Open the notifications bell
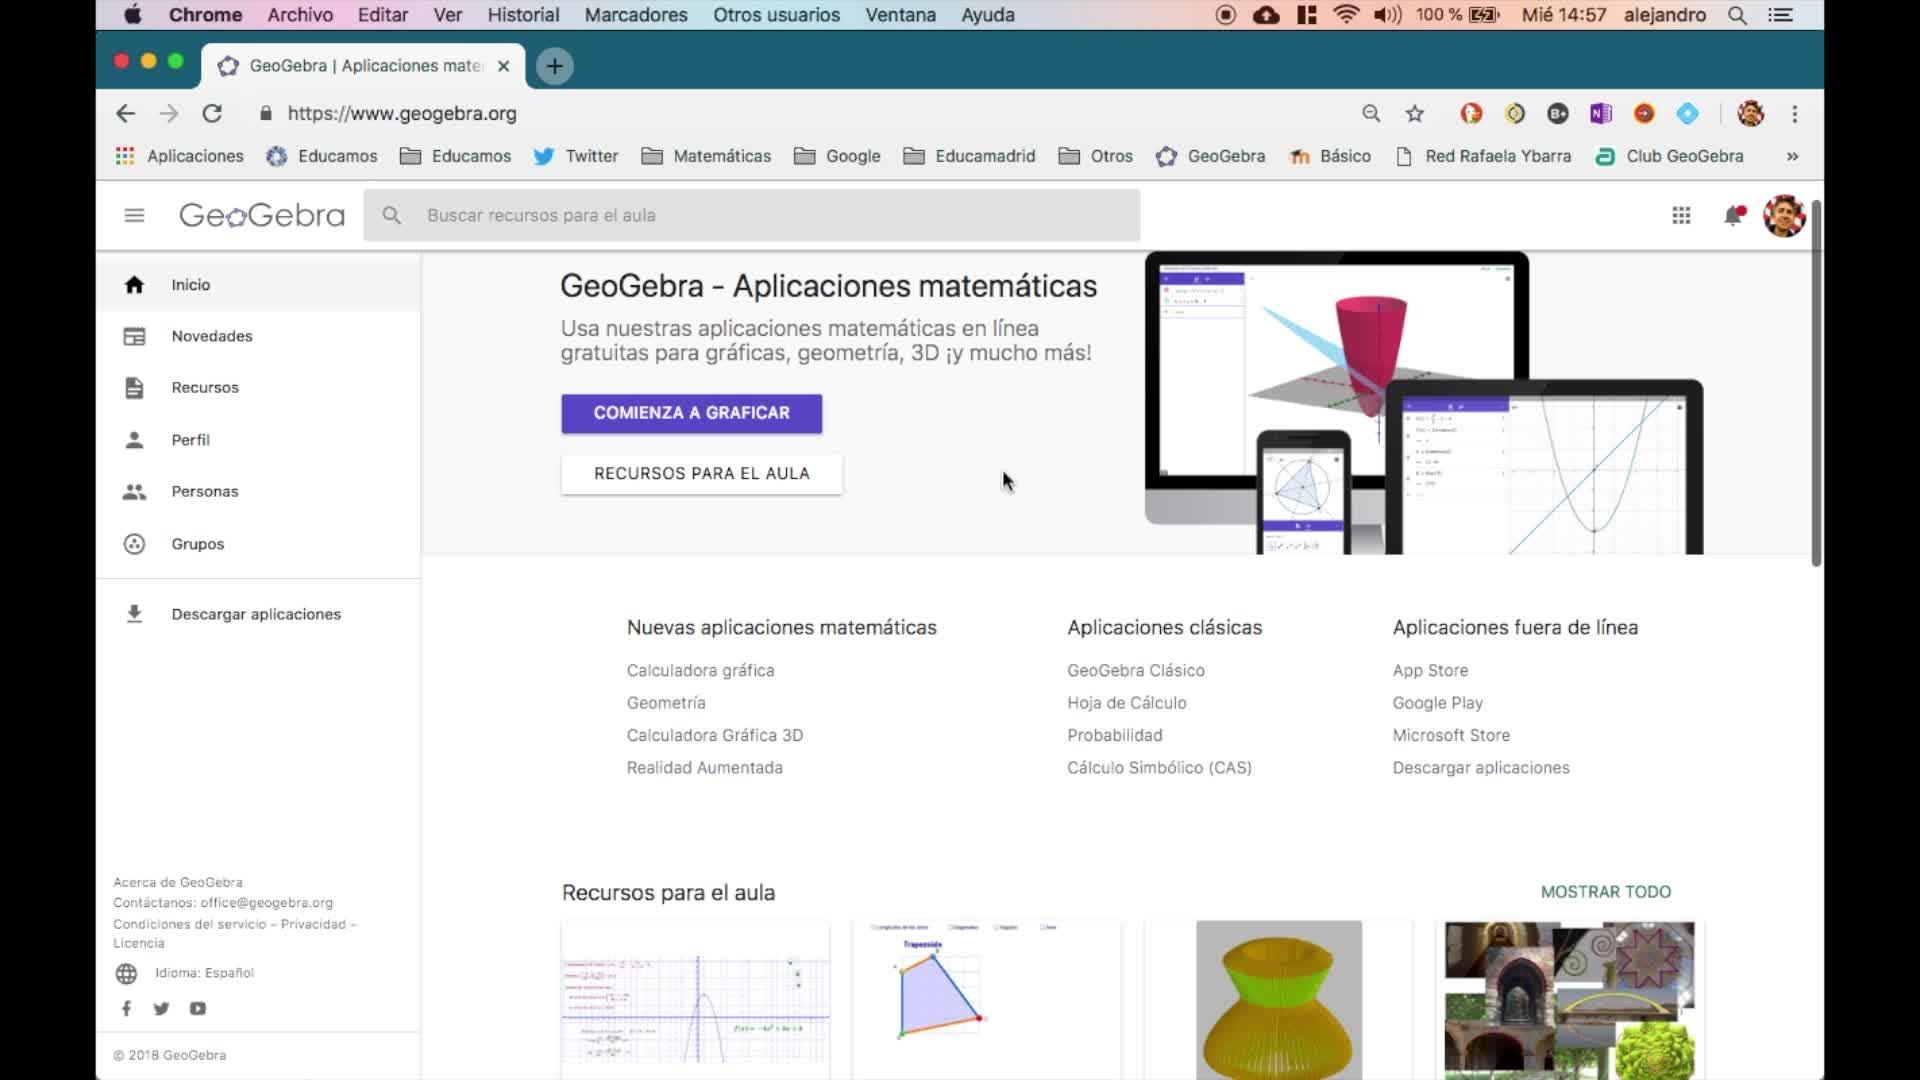Viewport: 1920px width, 1080px height. coord(1733,215)
